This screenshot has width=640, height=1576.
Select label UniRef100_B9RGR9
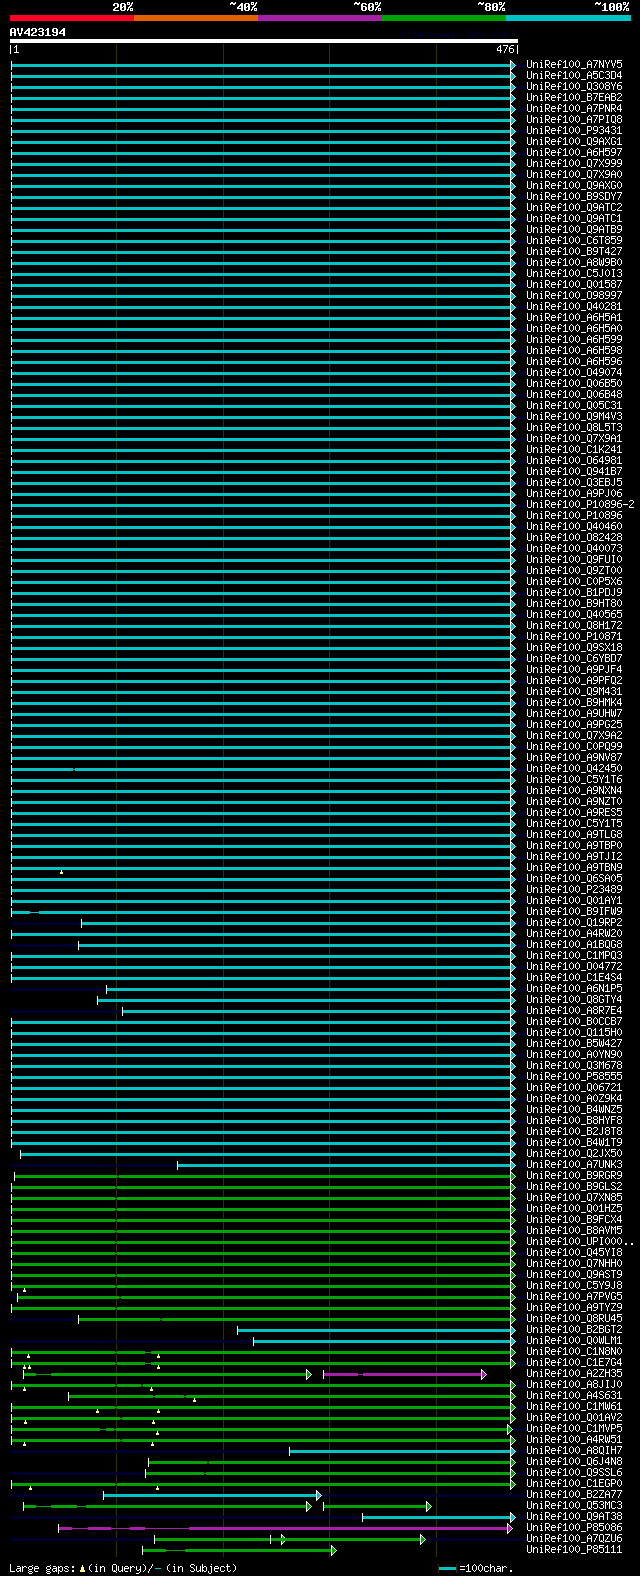[x=574, y=1175]
